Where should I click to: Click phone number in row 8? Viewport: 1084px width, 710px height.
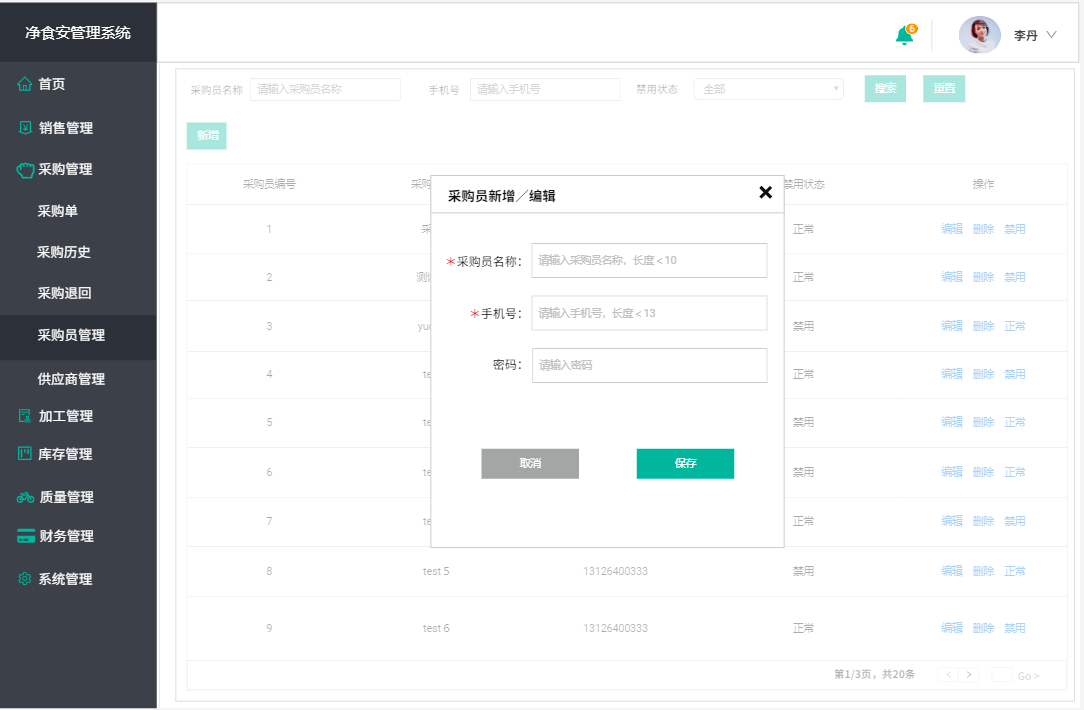(615, 571)
